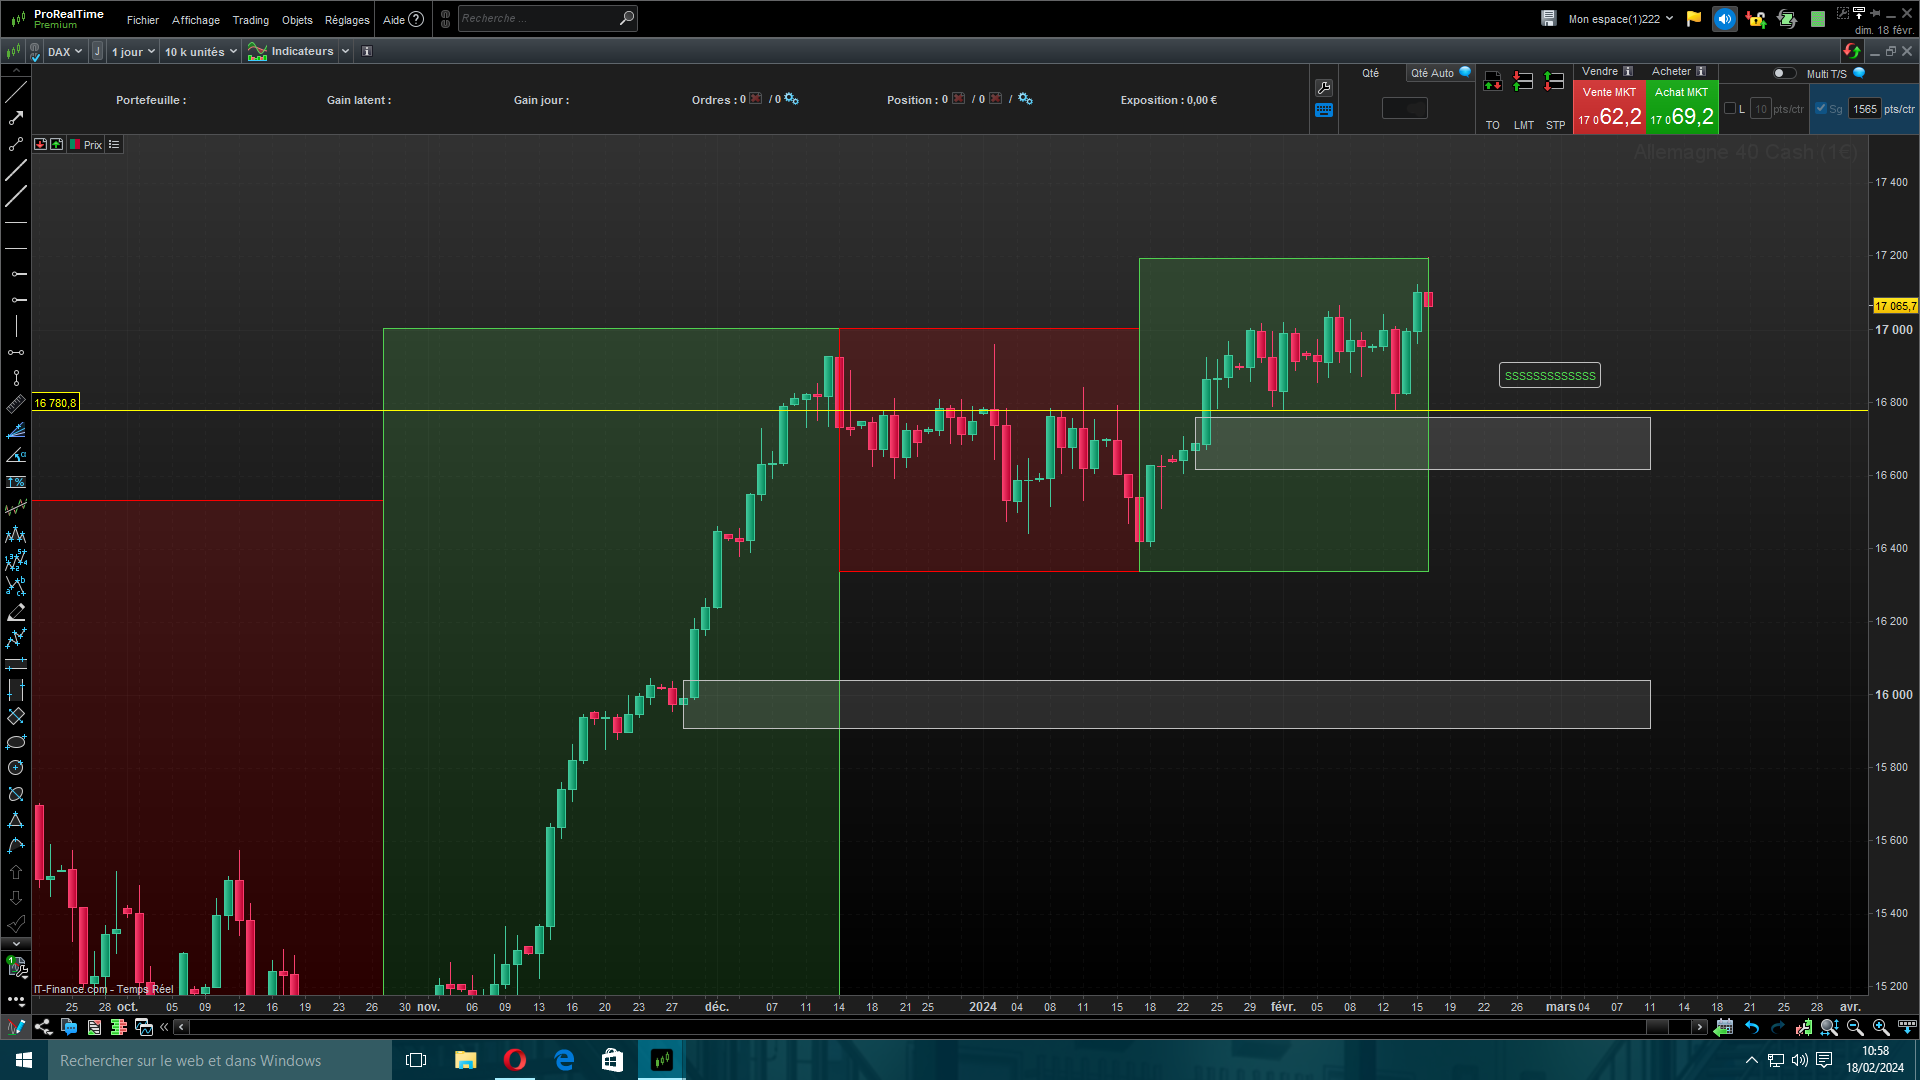The image size is (1920, 1080).
Task: Toggle the Multi T/S switch
Action: (x=1783, y=73)
